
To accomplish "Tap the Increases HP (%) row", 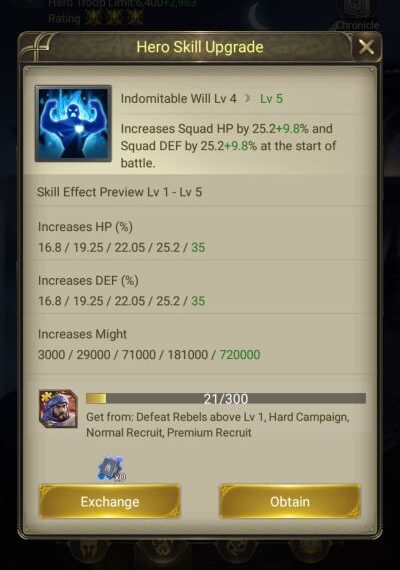I will click(200, 237).
